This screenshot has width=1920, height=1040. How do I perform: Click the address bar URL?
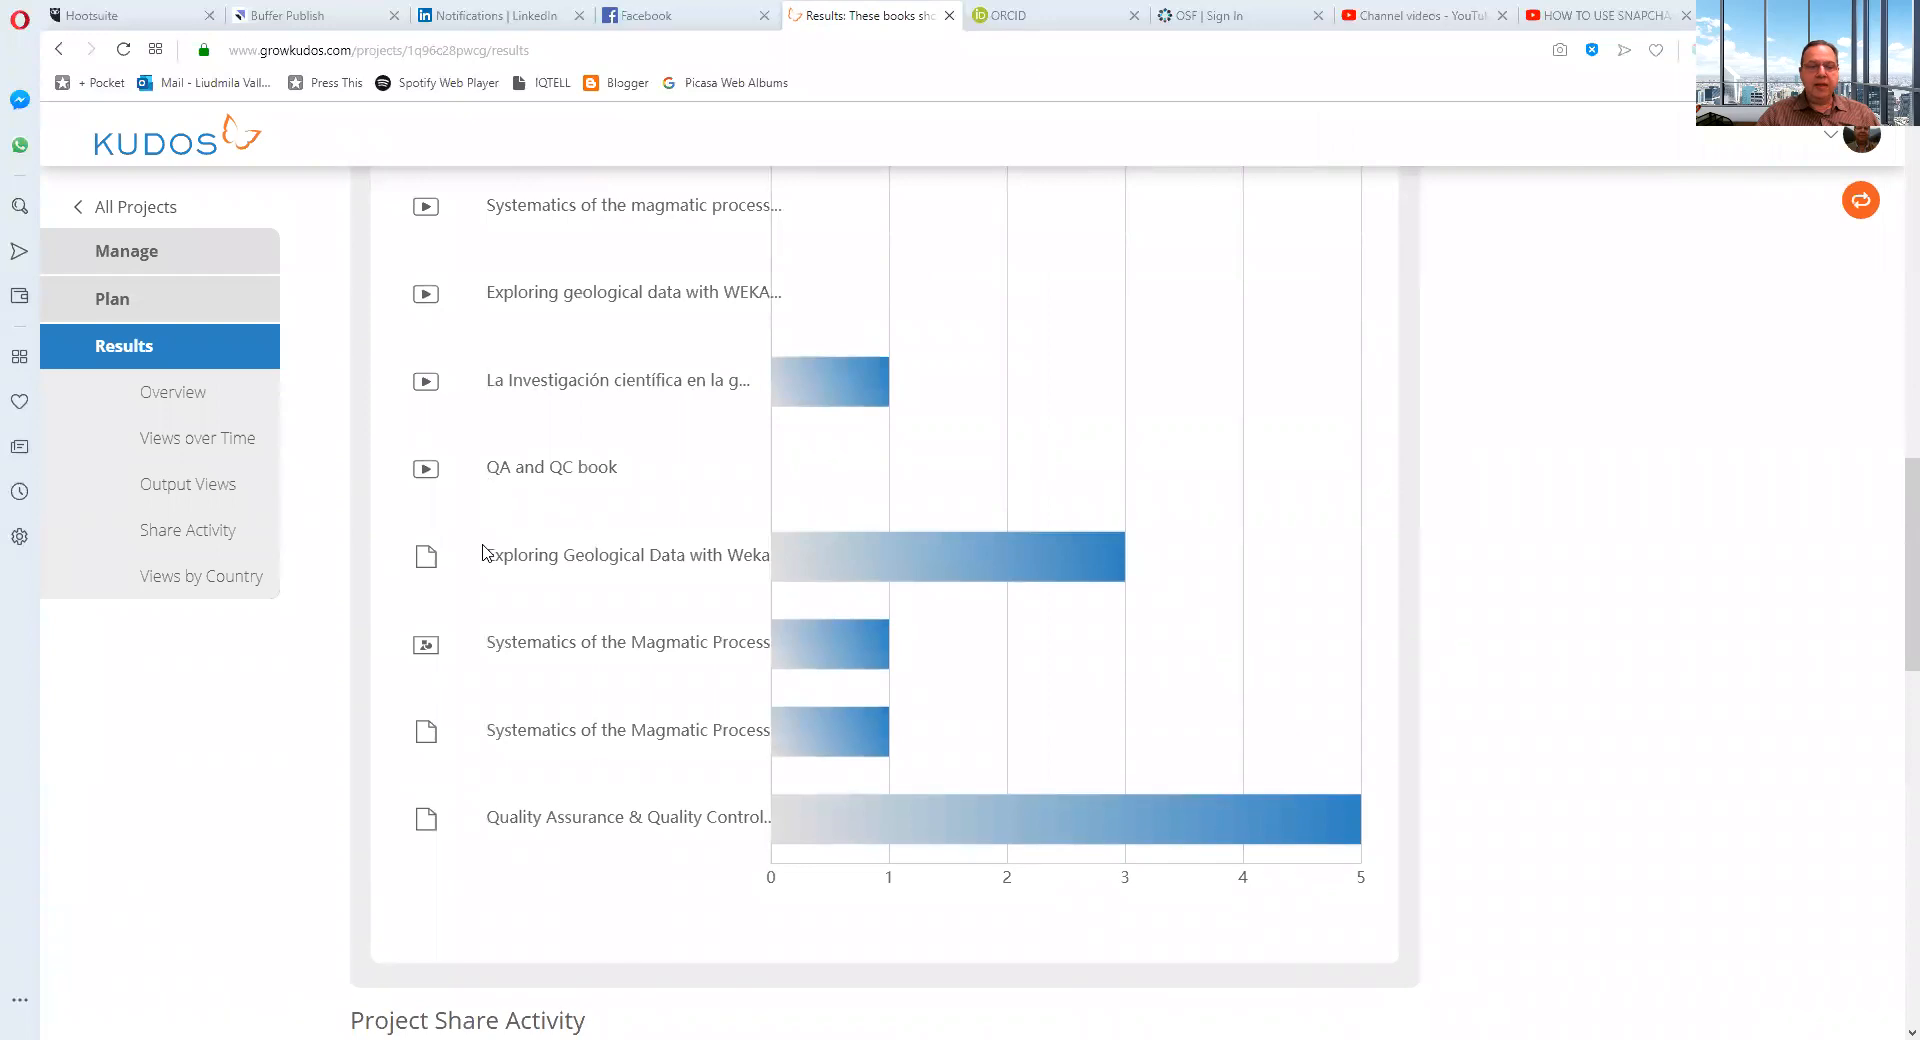point(378,50)
